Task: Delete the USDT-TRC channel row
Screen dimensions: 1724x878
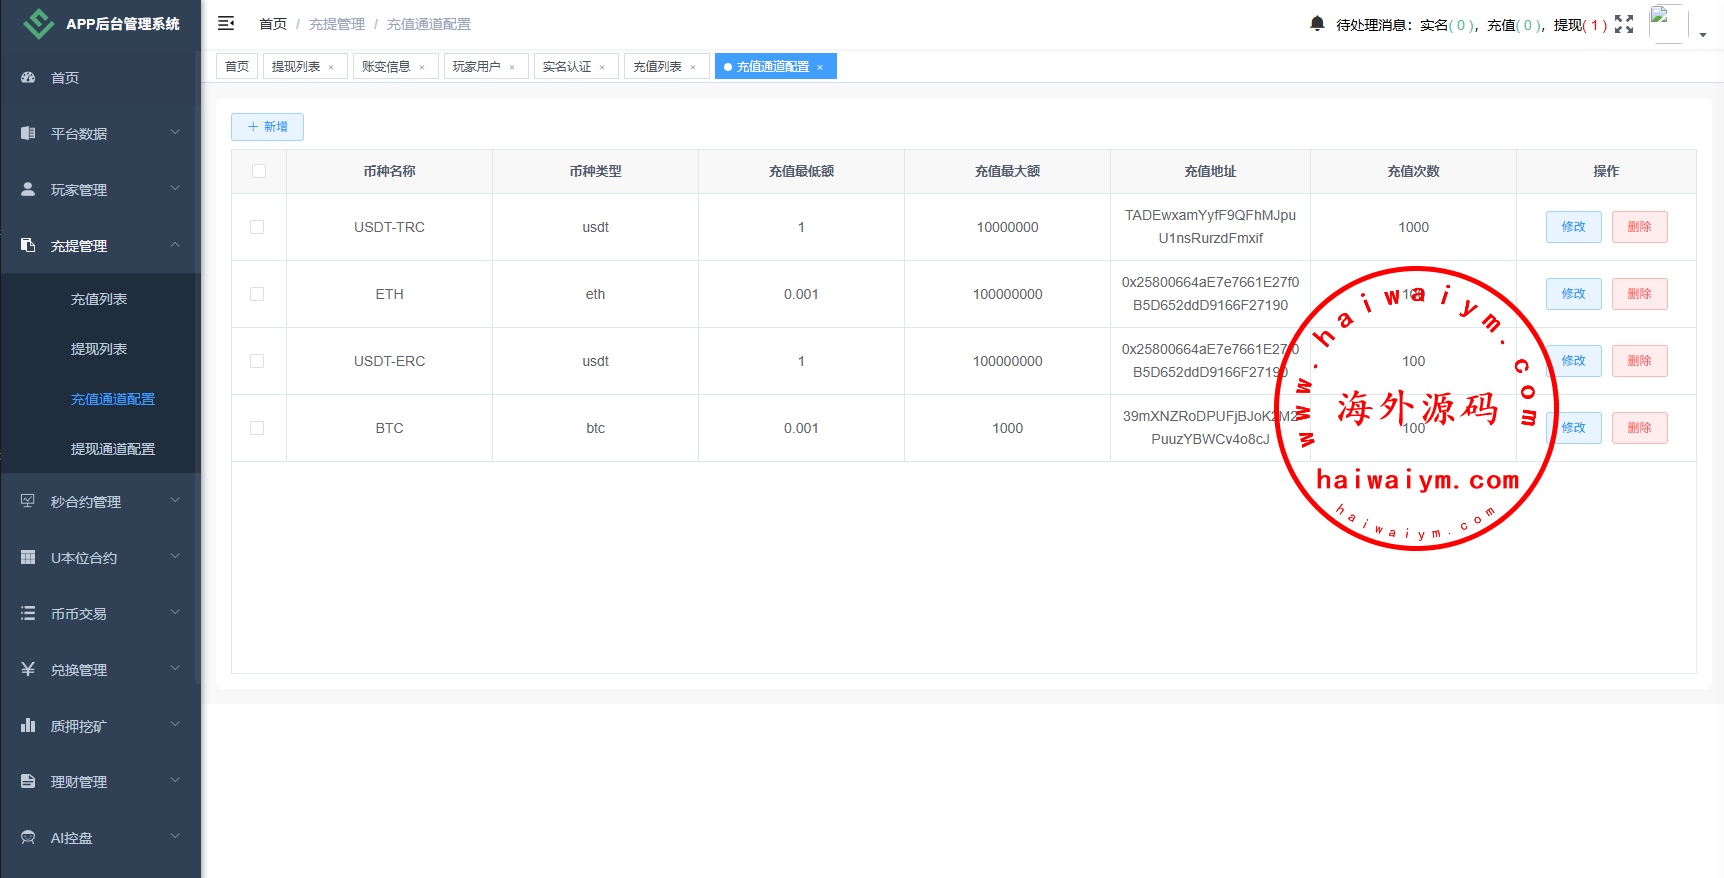Action: (x=1639, y=227)
